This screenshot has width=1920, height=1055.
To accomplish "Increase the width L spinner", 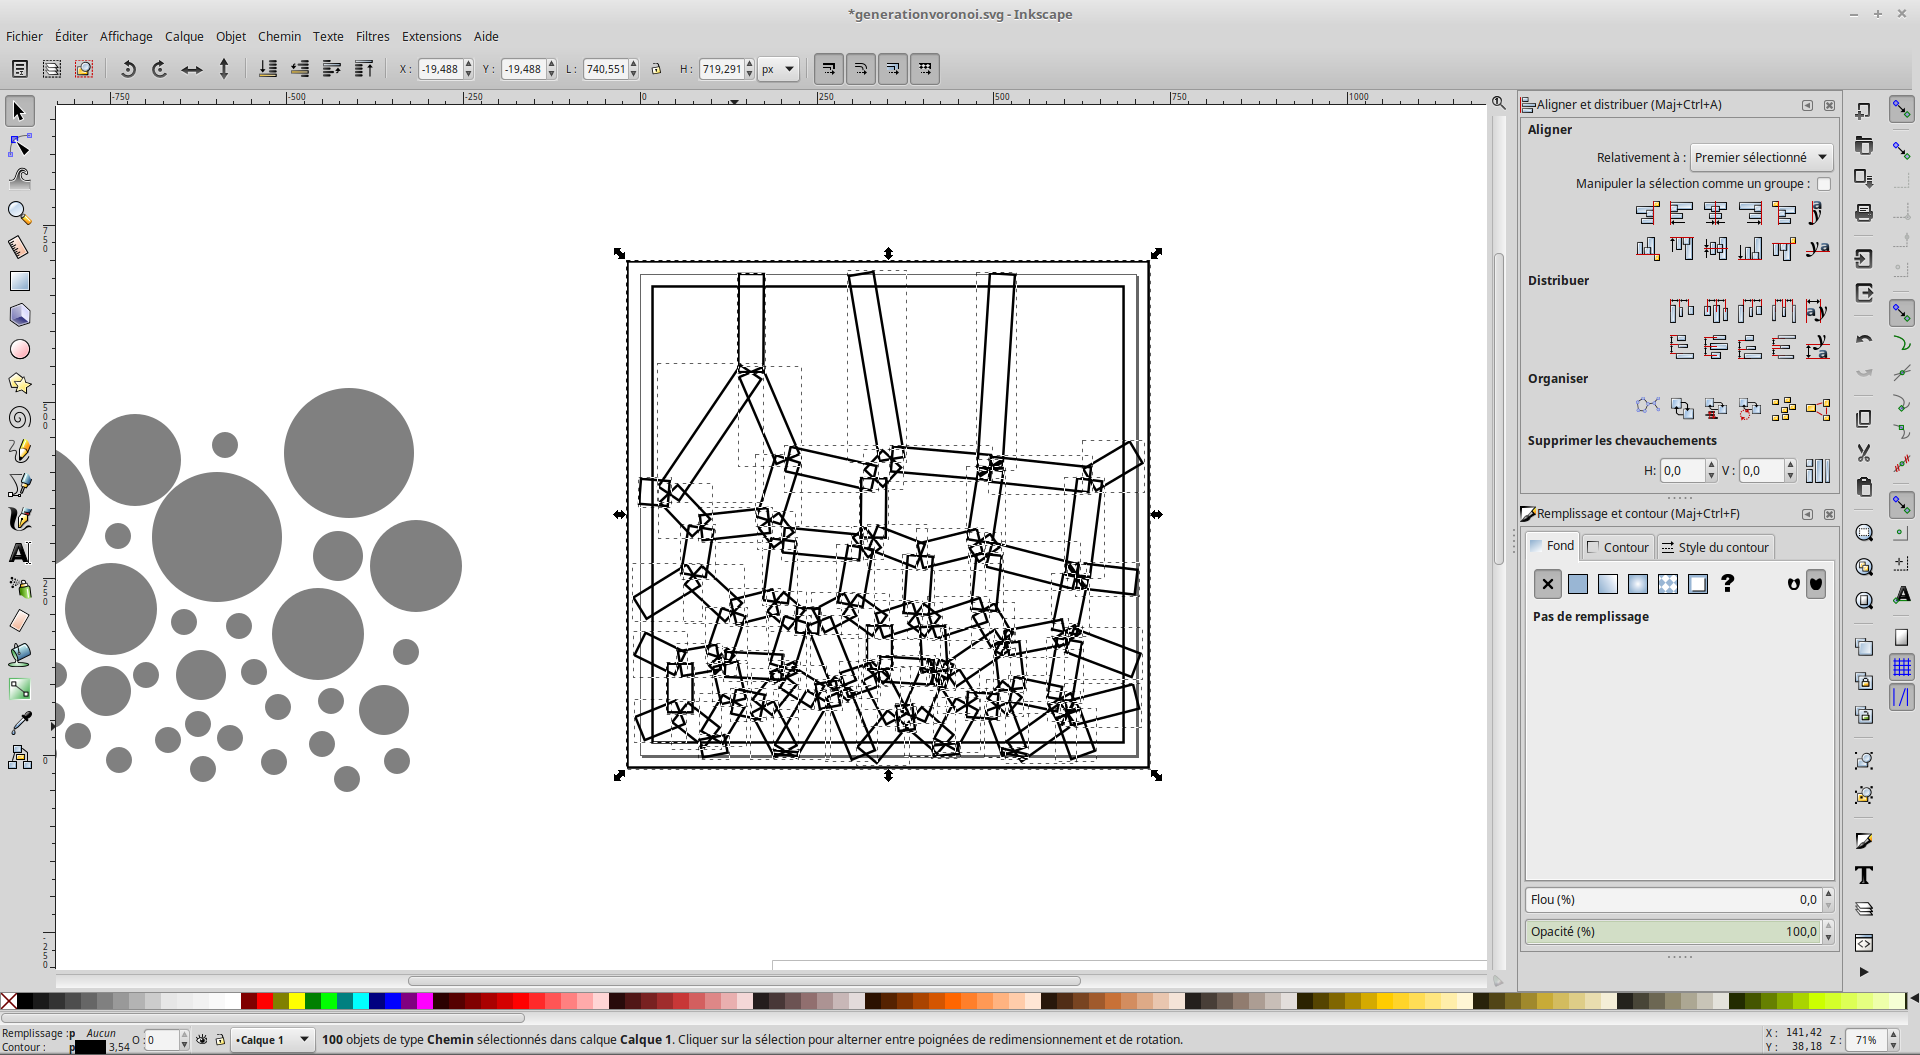I will (633, 64).
